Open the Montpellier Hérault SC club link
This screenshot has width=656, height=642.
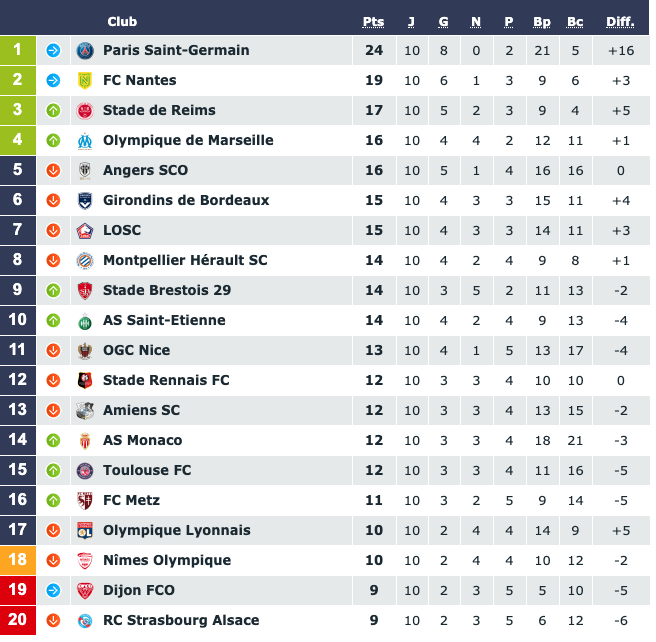(185, 261)
